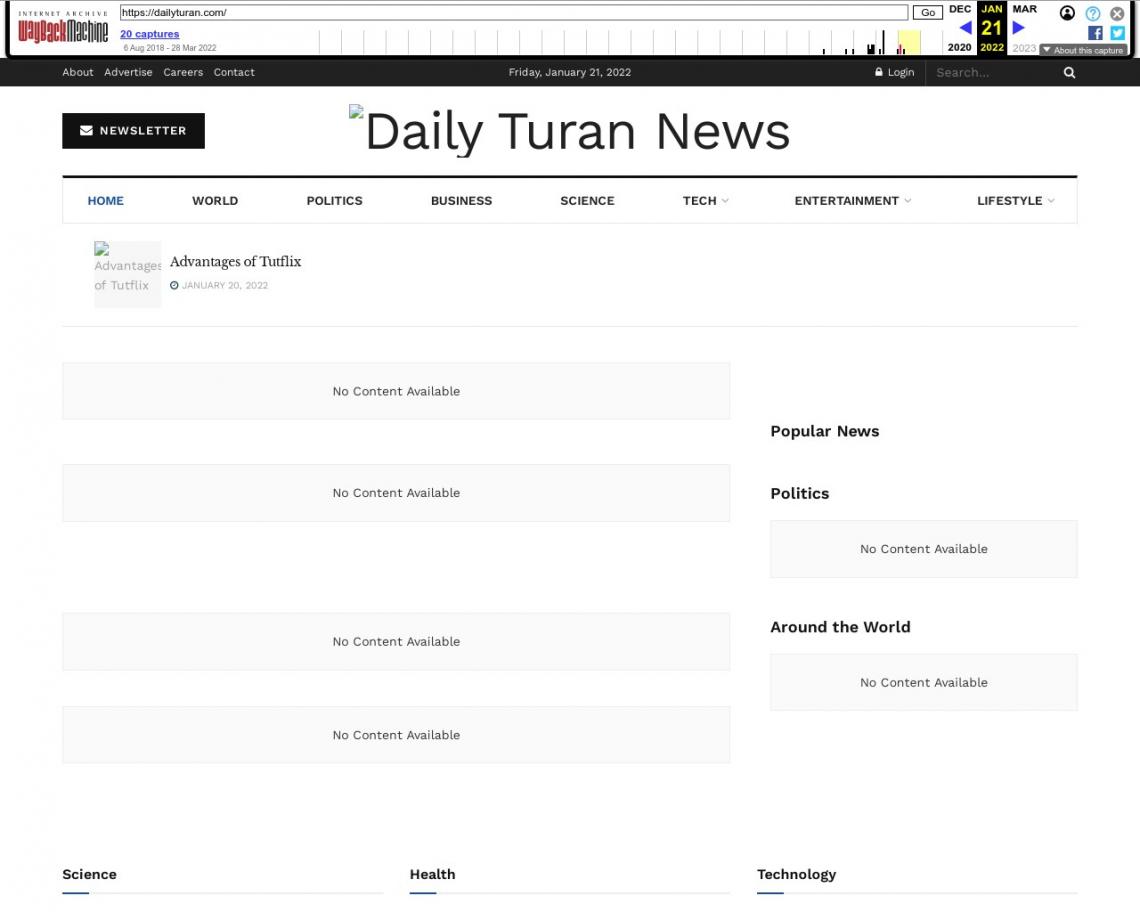This screenshot has height=912, width=1140.
Task: Click the Login link
Action: pos(895,72)
